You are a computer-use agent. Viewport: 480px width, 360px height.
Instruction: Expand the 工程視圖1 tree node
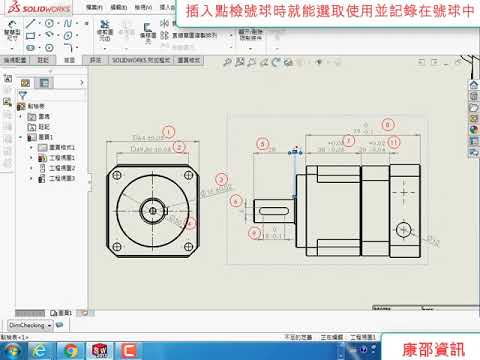(32, 158)
